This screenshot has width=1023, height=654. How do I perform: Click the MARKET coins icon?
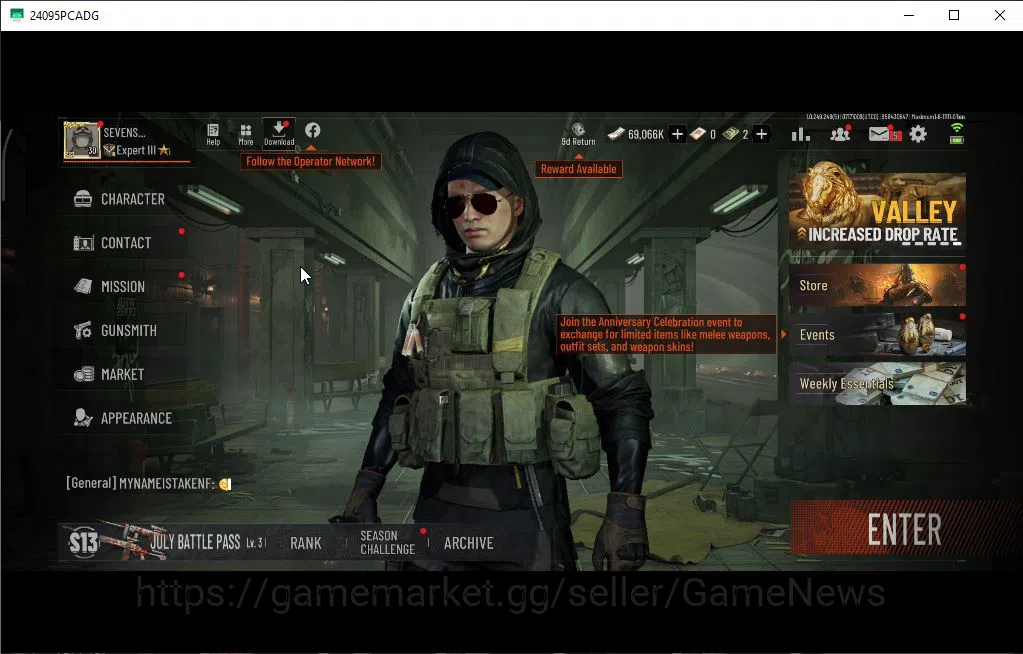coord(84,374)
